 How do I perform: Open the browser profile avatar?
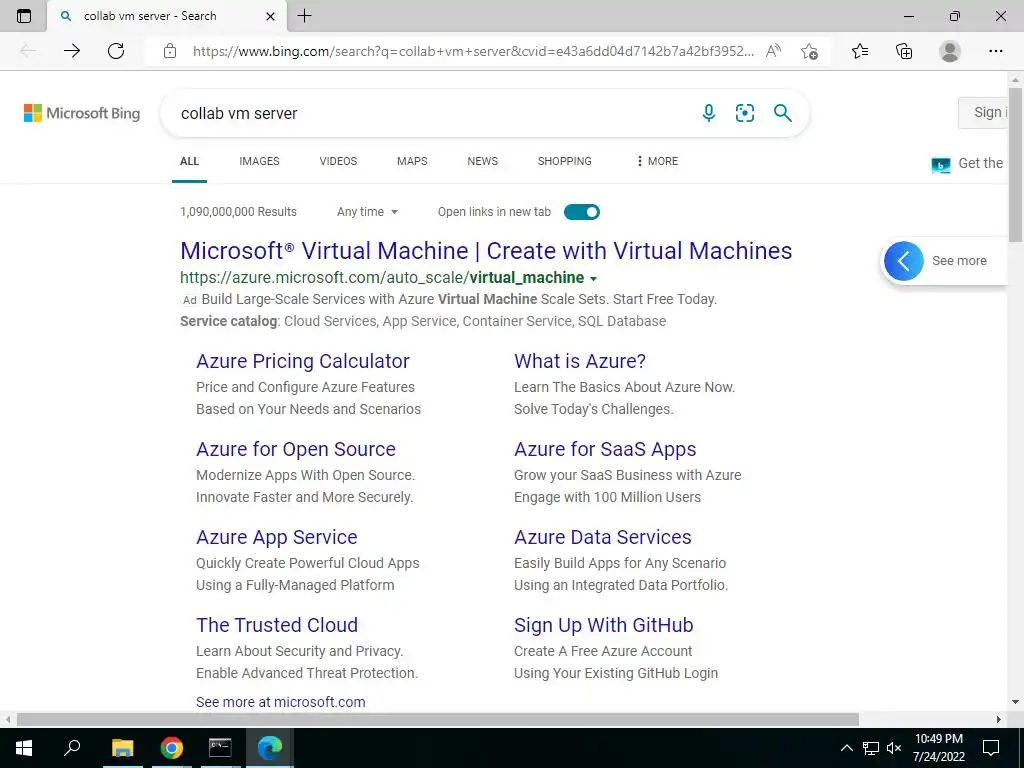(950, 51)
